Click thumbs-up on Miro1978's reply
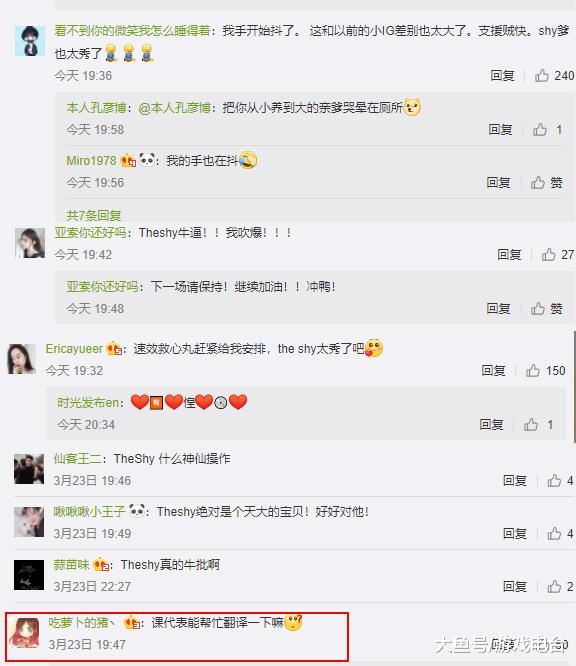The height and width of the screenshot is (666, 576). pos(538,183)
